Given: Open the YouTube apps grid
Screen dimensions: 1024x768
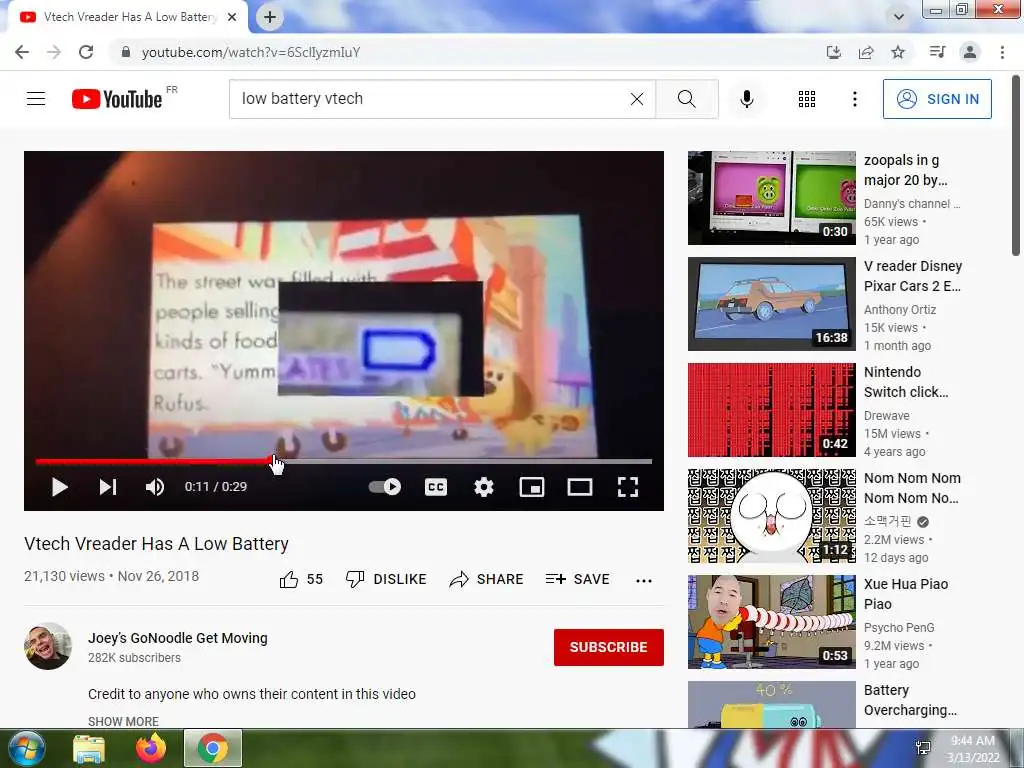Looking at the screenshot, I should click(807, 99).
